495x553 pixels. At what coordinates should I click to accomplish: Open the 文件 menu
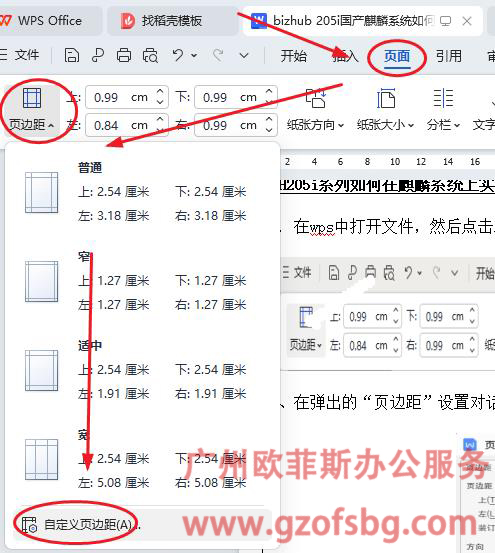[20, 55]
